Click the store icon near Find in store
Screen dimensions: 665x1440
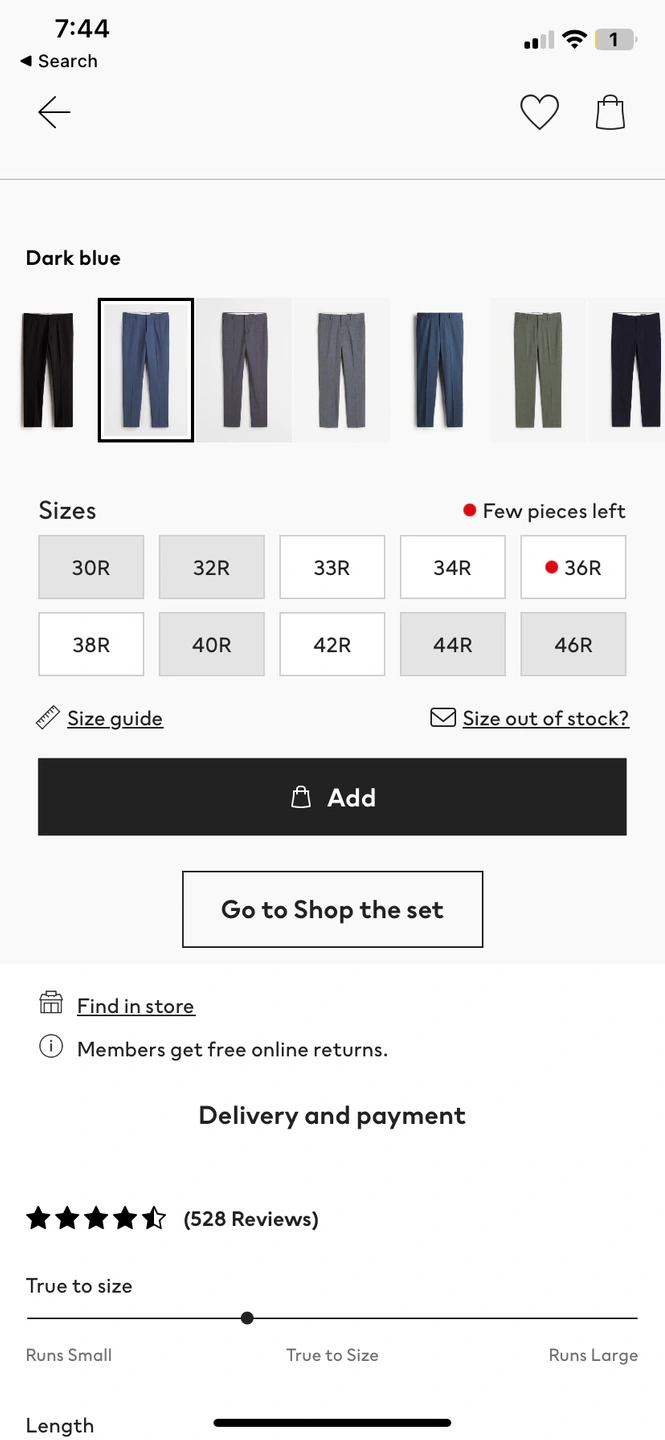pyautogui.click(x=51, y=1004)
